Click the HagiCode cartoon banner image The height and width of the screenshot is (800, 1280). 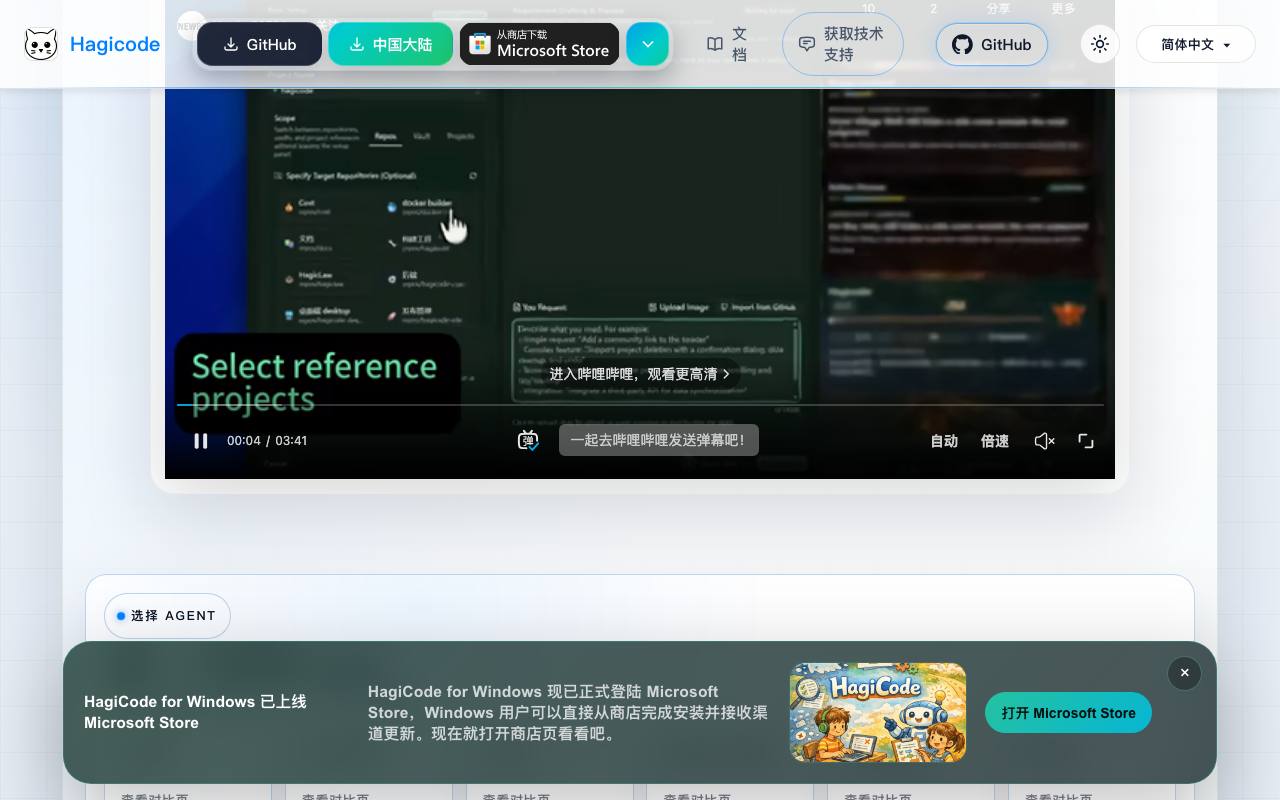878,712
